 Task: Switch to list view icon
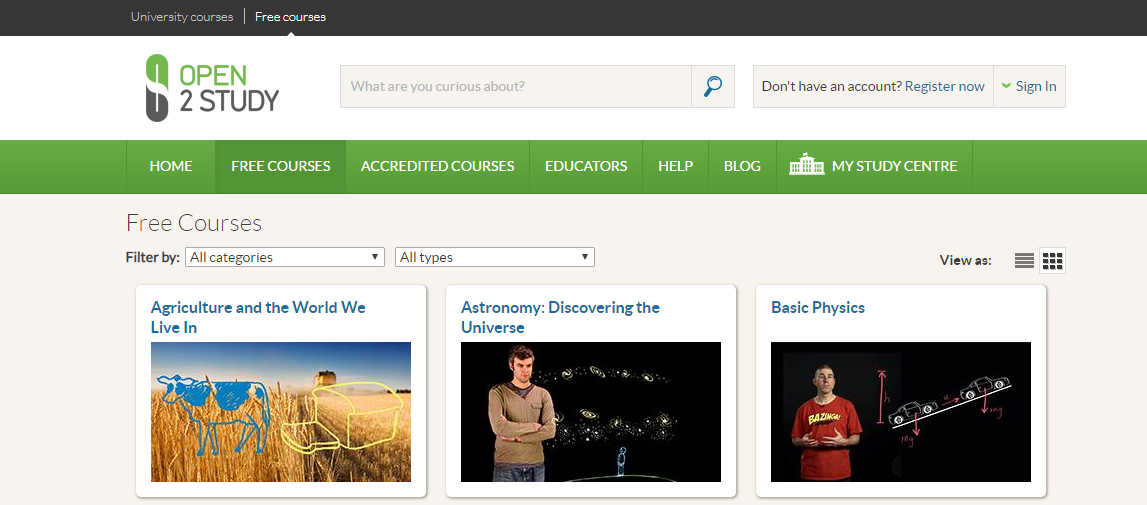tap(1024, 261)
